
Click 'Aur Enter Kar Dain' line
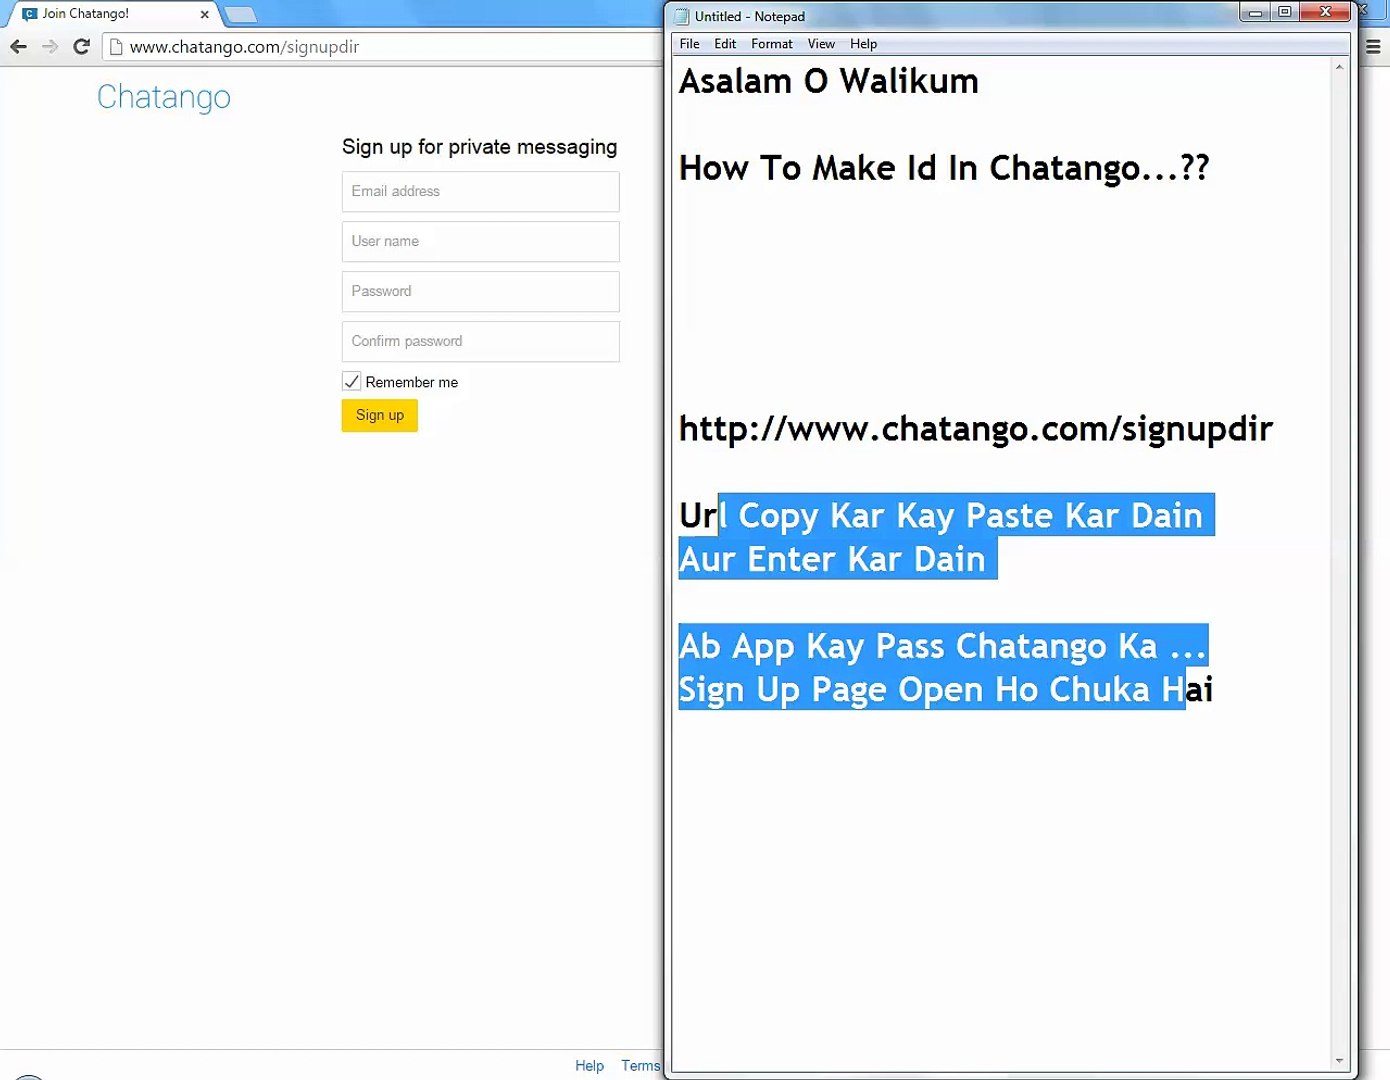click(832, 559)
